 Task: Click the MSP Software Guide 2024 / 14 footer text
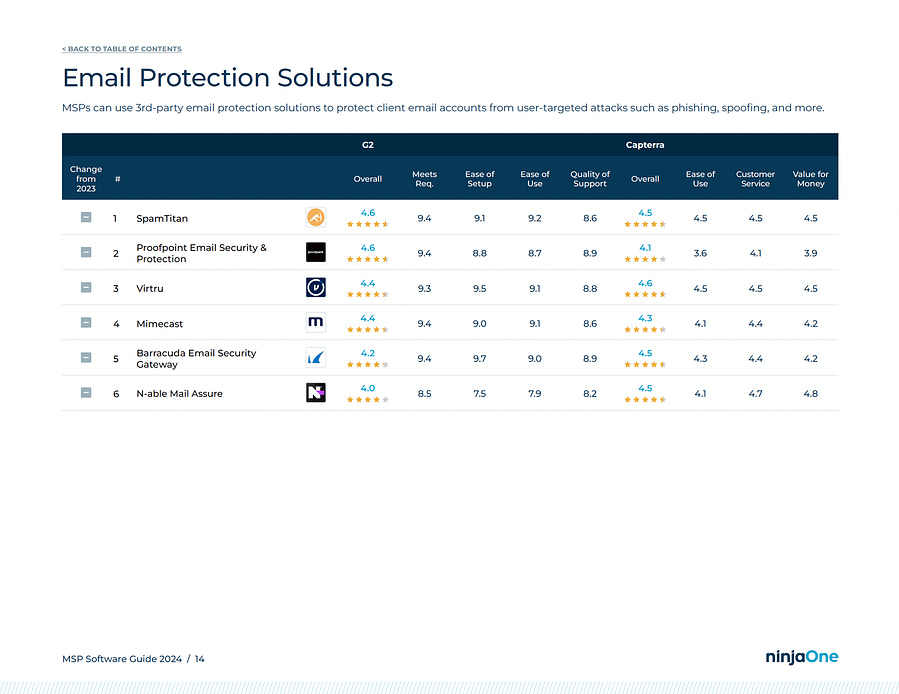[x=133, y=658]
